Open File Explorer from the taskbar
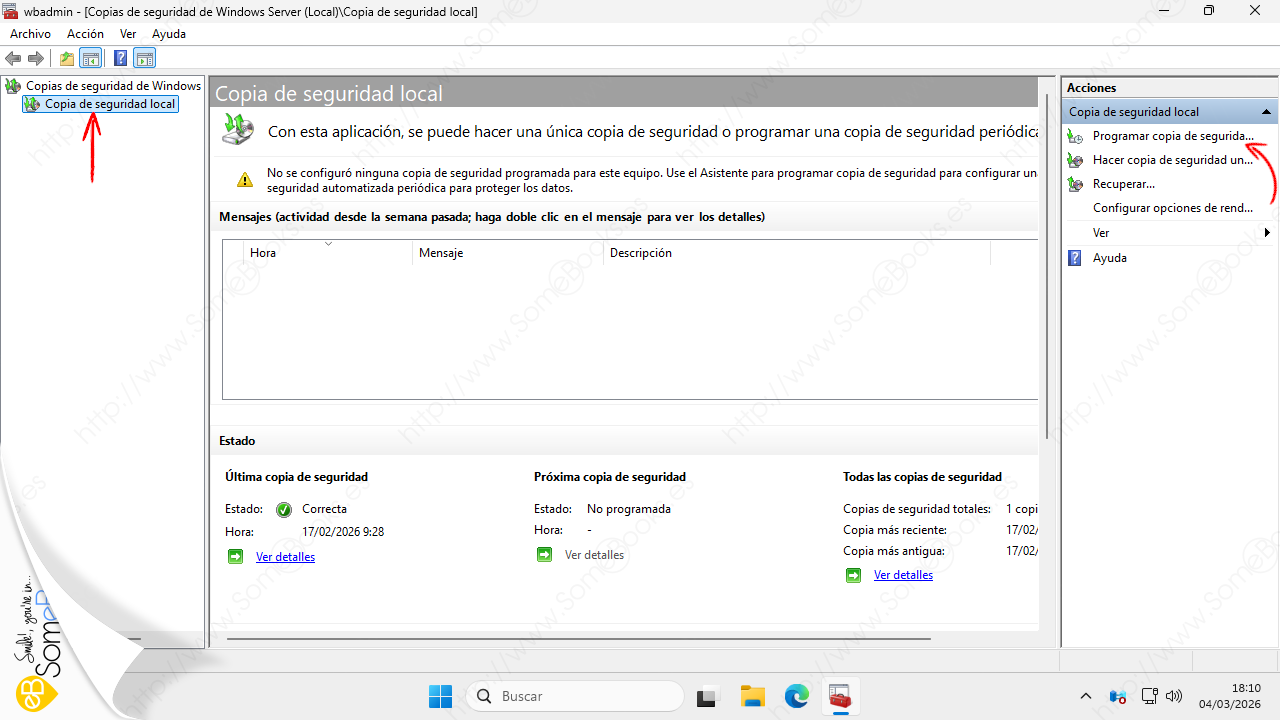The width and height of the screenshot is (1280, 720). (x=752, y=696)
